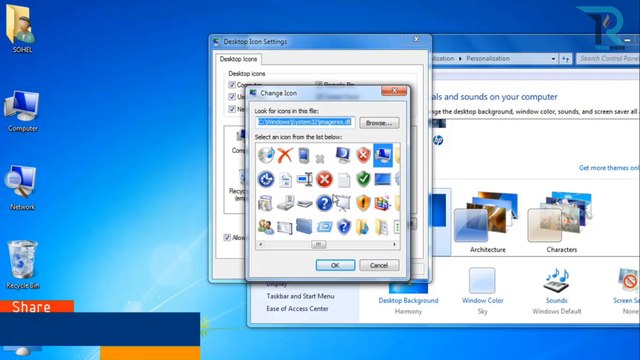Pick the orange shield warning icon
The image size is (640, 360).
(363, 203)
